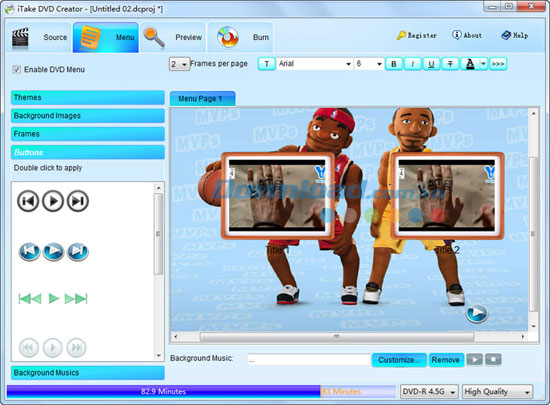The image size is (550, 405).
Task: Click the >>> more options button
Action: (x=498, y=64)
